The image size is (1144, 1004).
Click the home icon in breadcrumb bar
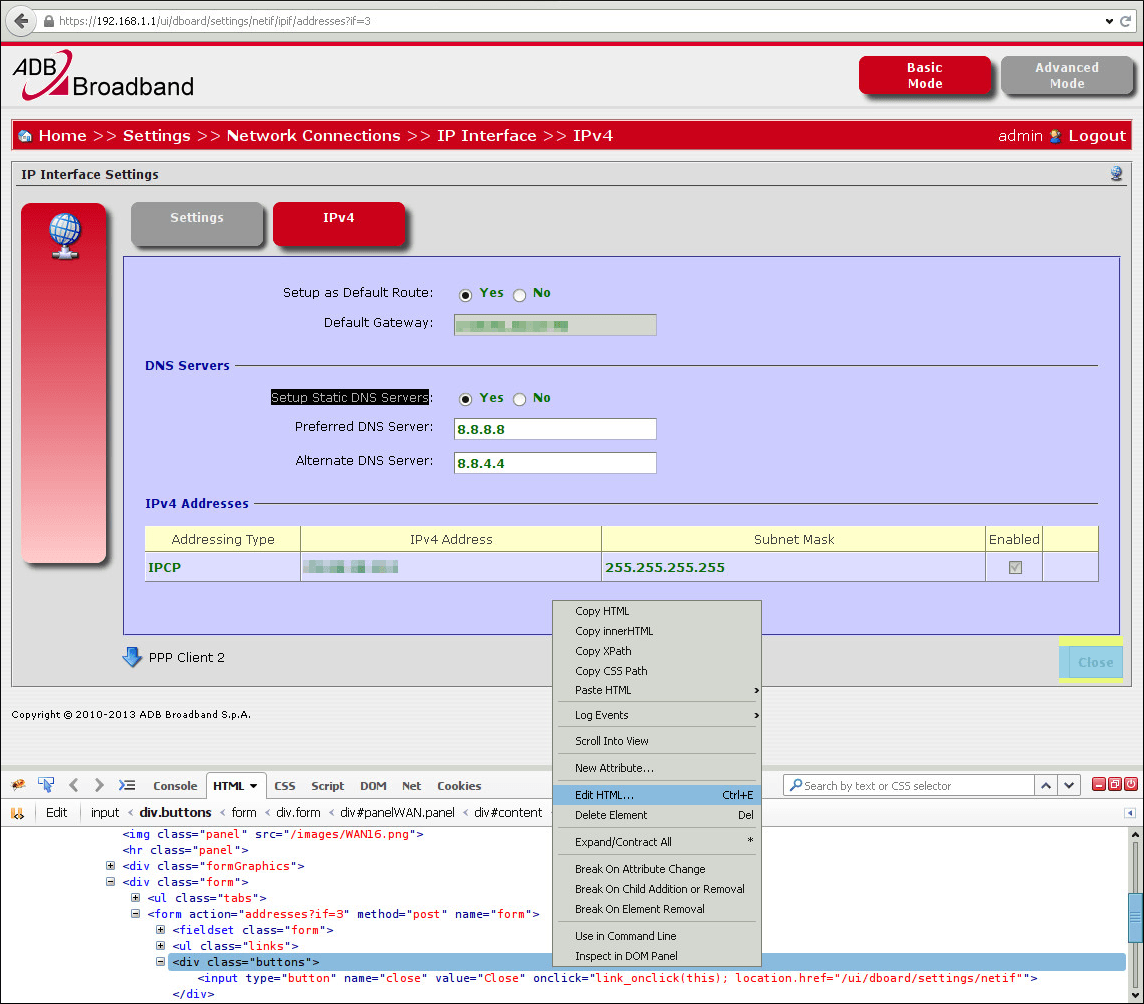click(x=25, y=136)
